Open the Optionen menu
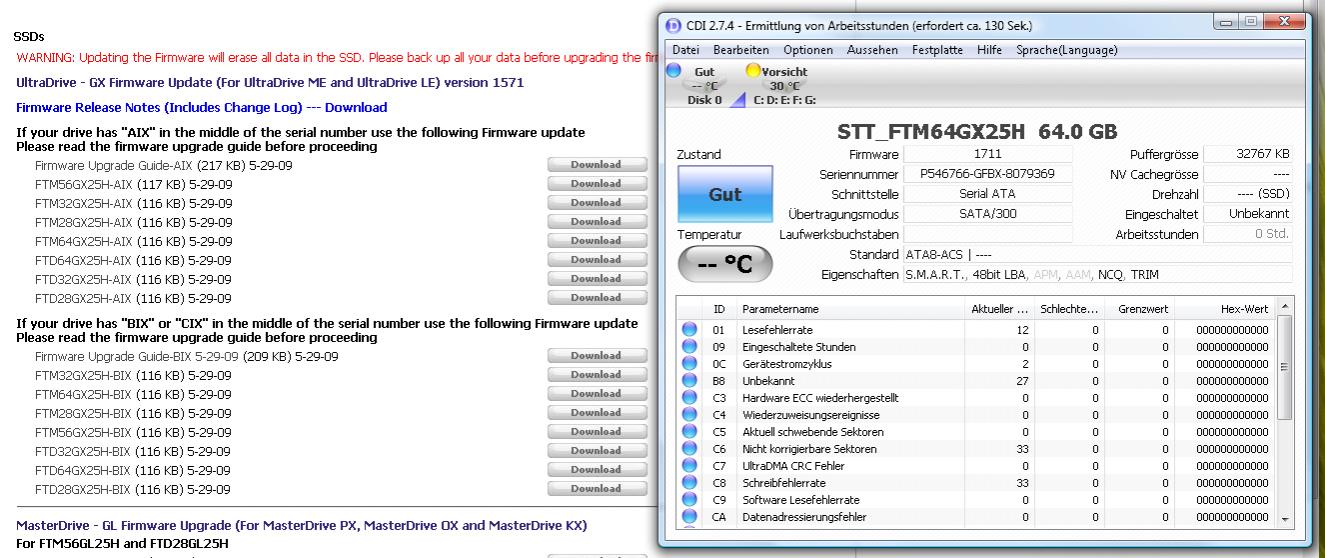This screenshot has width=1325, height=558. pos(808,50)
